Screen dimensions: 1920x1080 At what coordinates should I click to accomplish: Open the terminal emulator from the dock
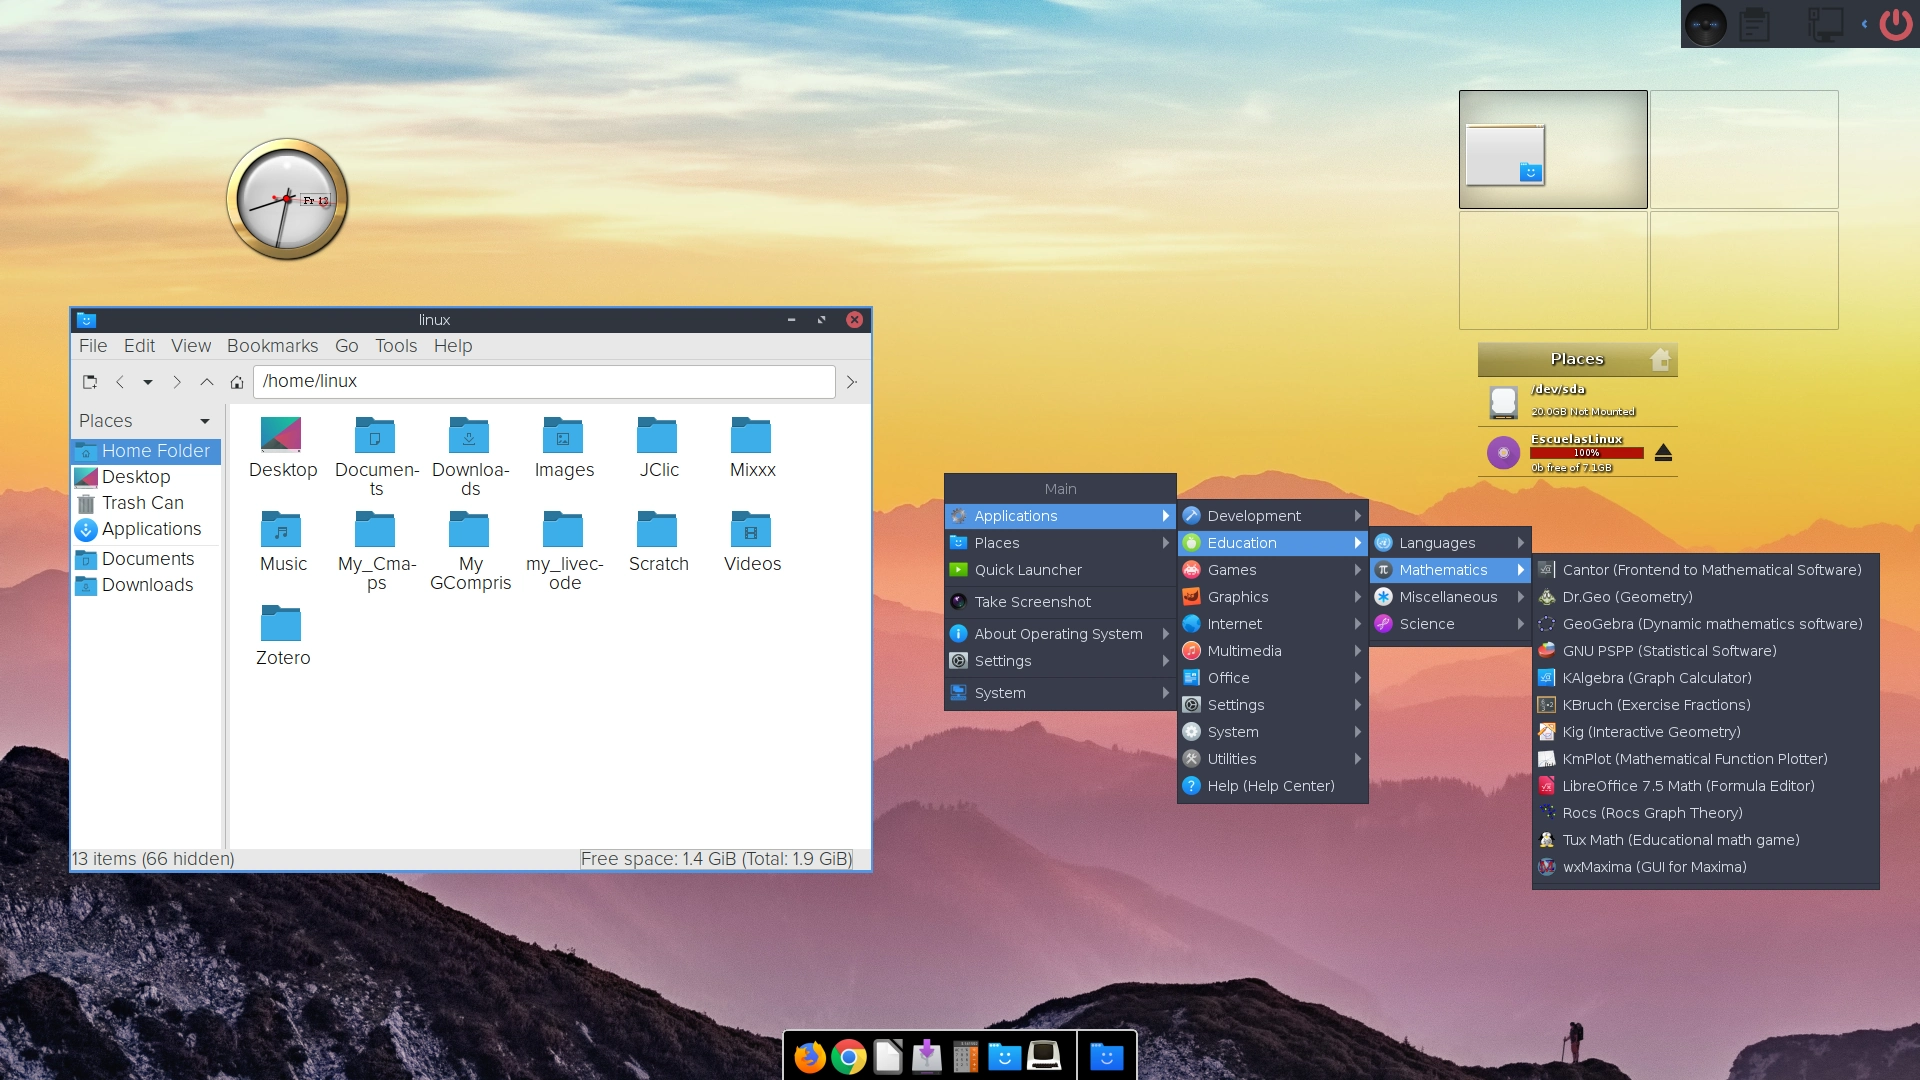[1043, 1055]
